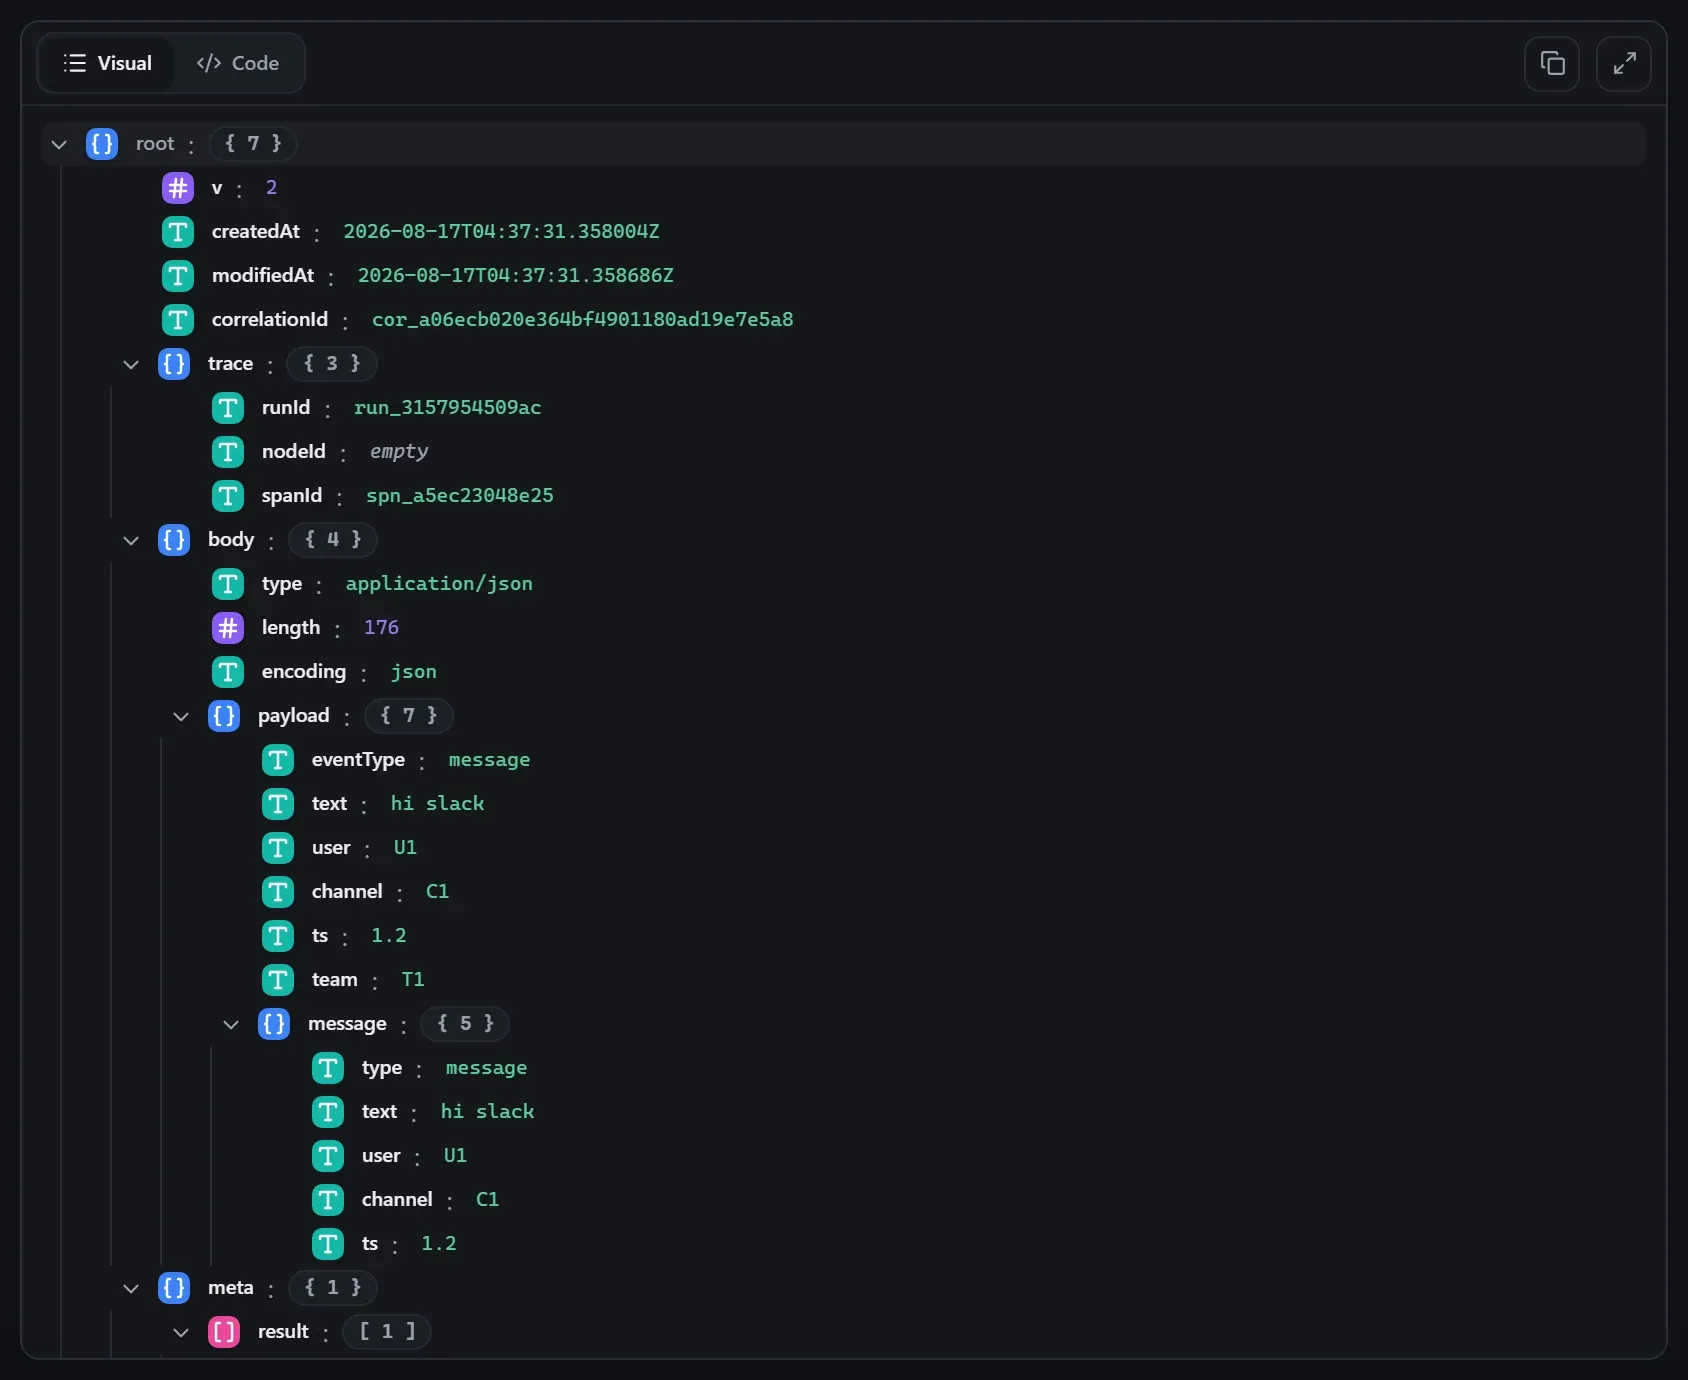
Task: Select the correlationId value cor_a06ecb...
Action: 583,320
